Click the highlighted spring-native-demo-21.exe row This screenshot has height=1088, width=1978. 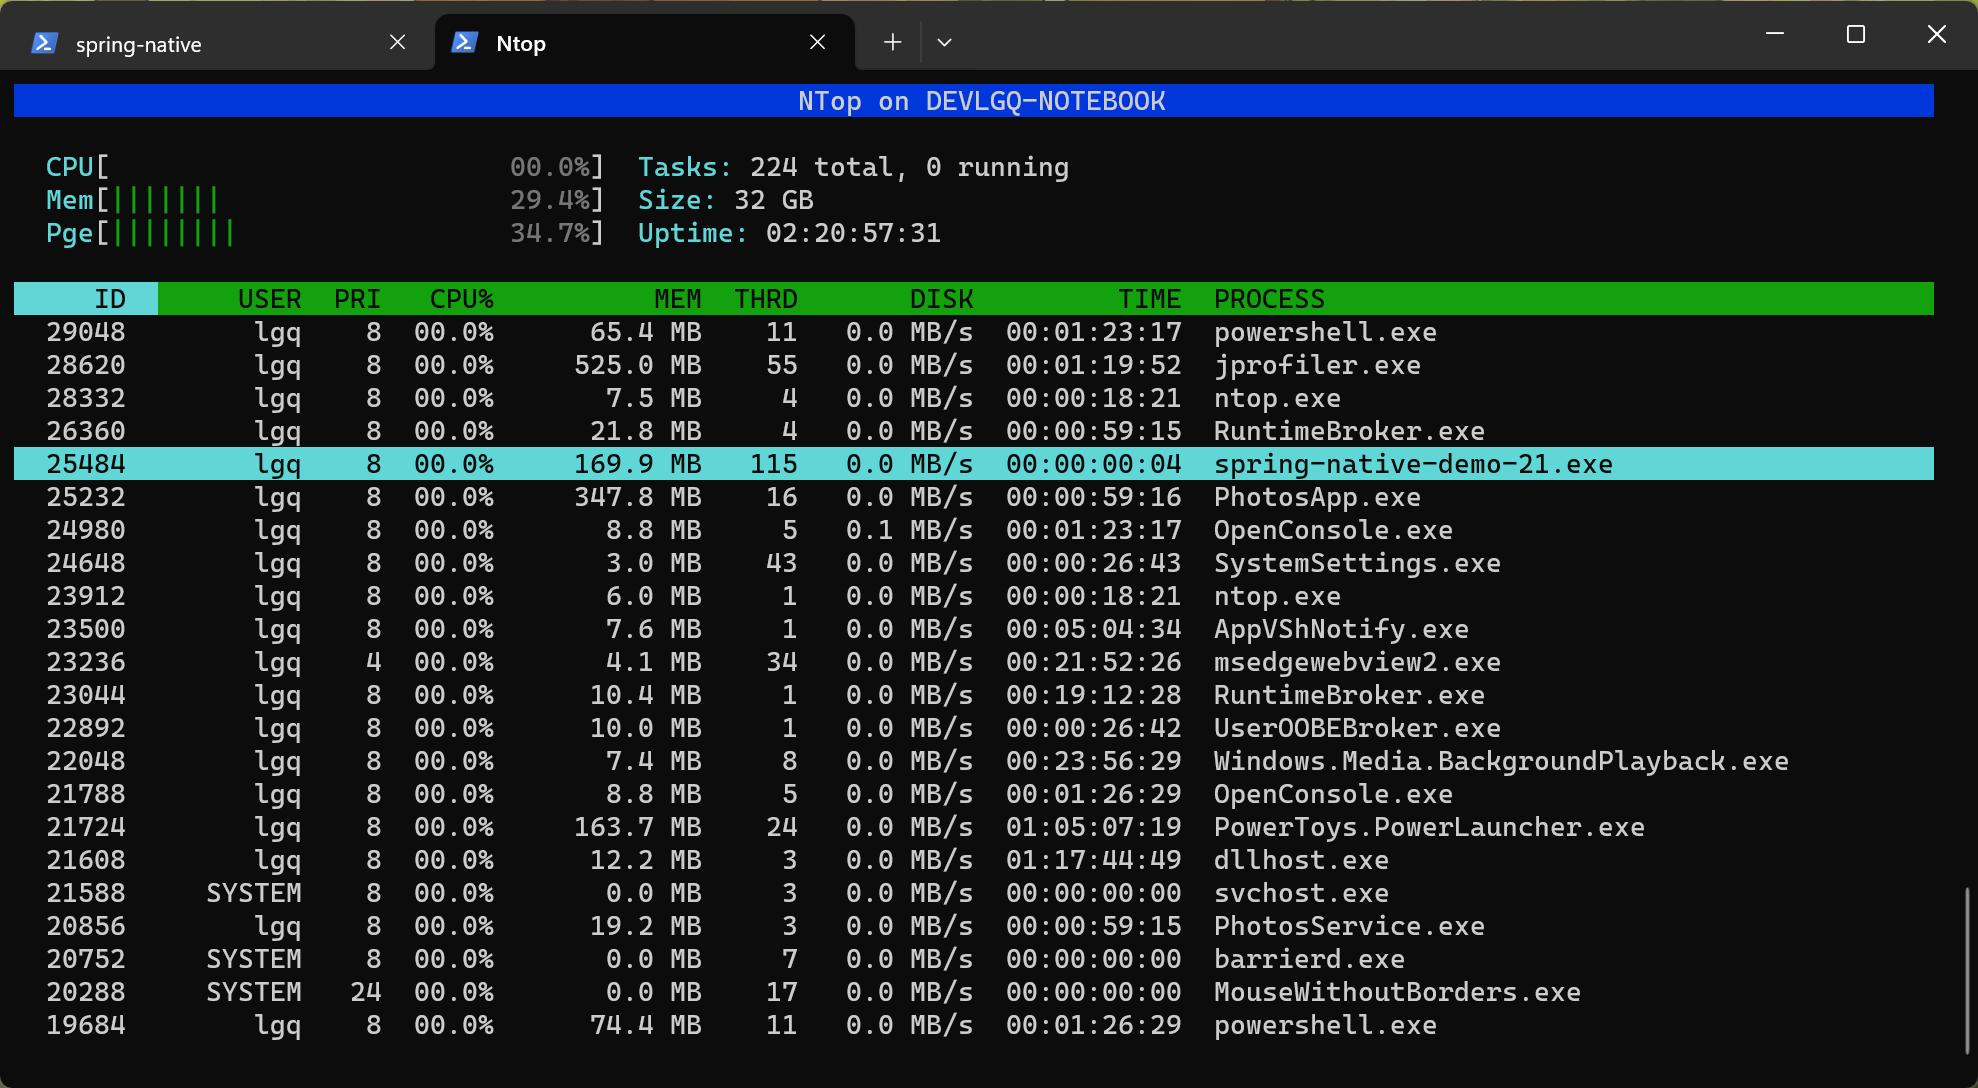(x=974, y=464)
